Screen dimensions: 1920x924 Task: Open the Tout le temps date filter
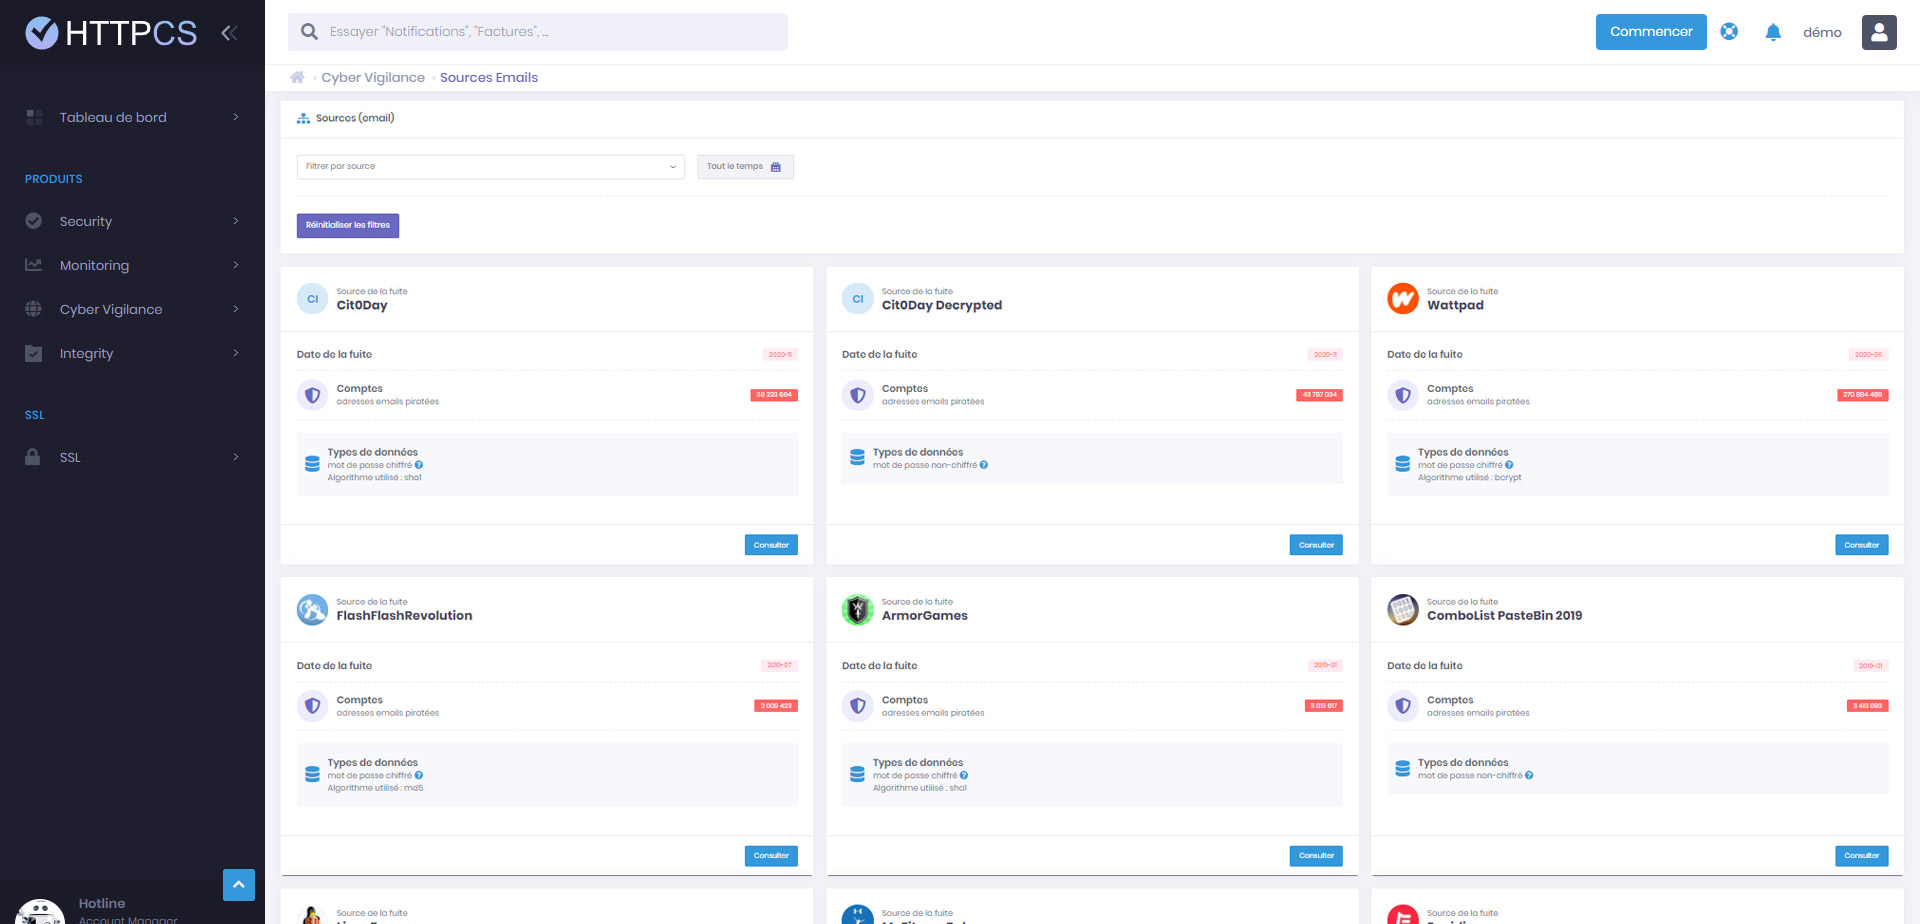click(745, 167)
